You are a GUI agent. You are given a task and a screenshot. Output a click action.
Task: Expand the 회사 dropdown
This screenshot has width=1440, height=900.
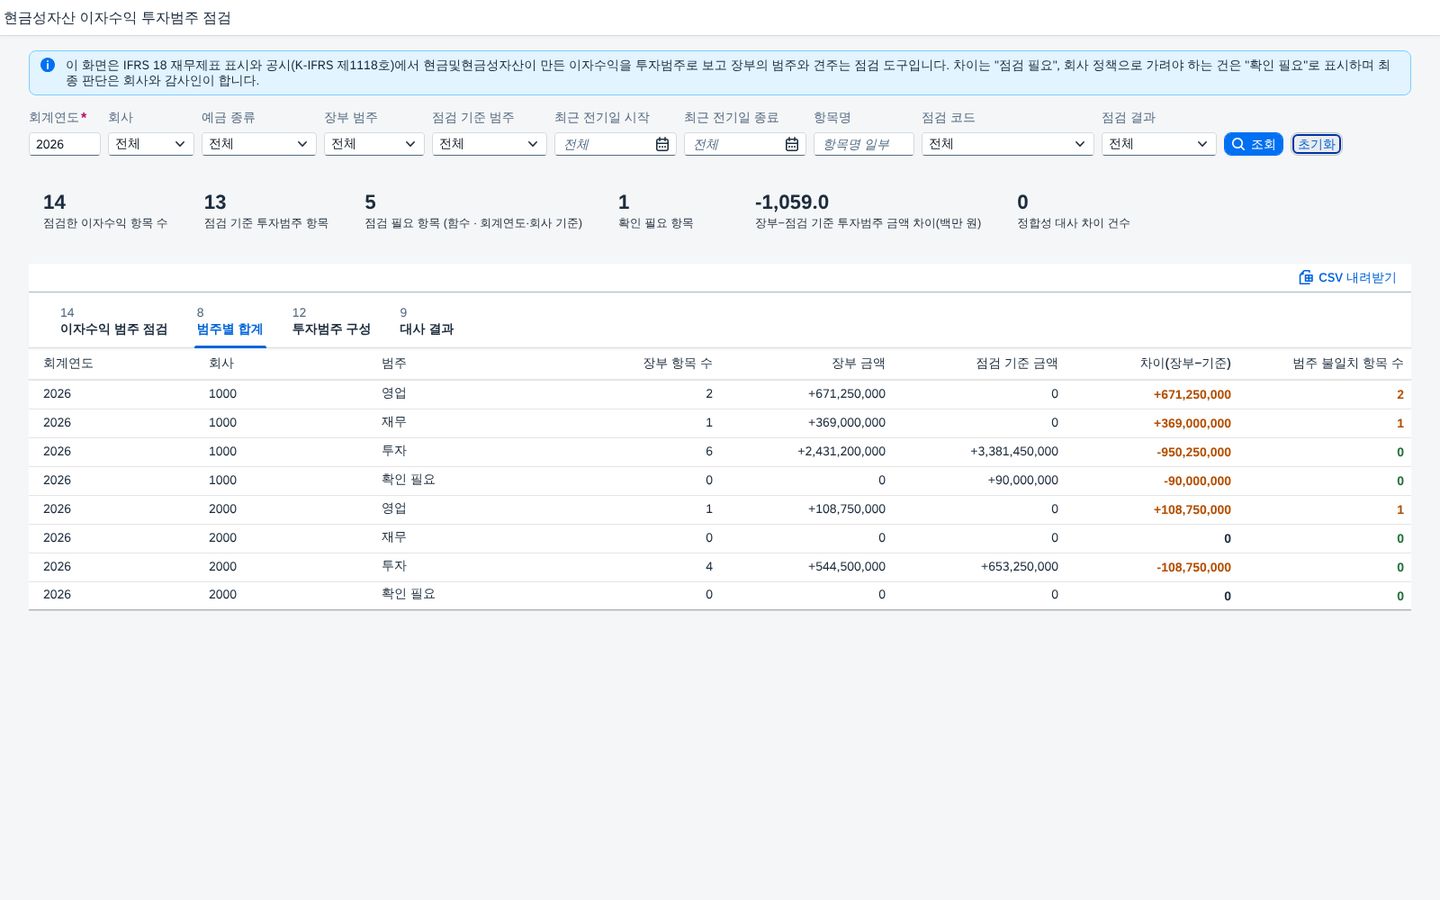click(x=151, y=144)
